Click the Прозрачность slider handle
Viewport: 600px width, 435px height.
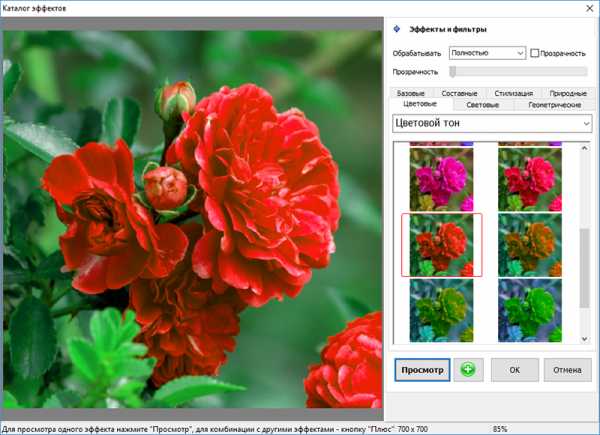coord(452,72)
